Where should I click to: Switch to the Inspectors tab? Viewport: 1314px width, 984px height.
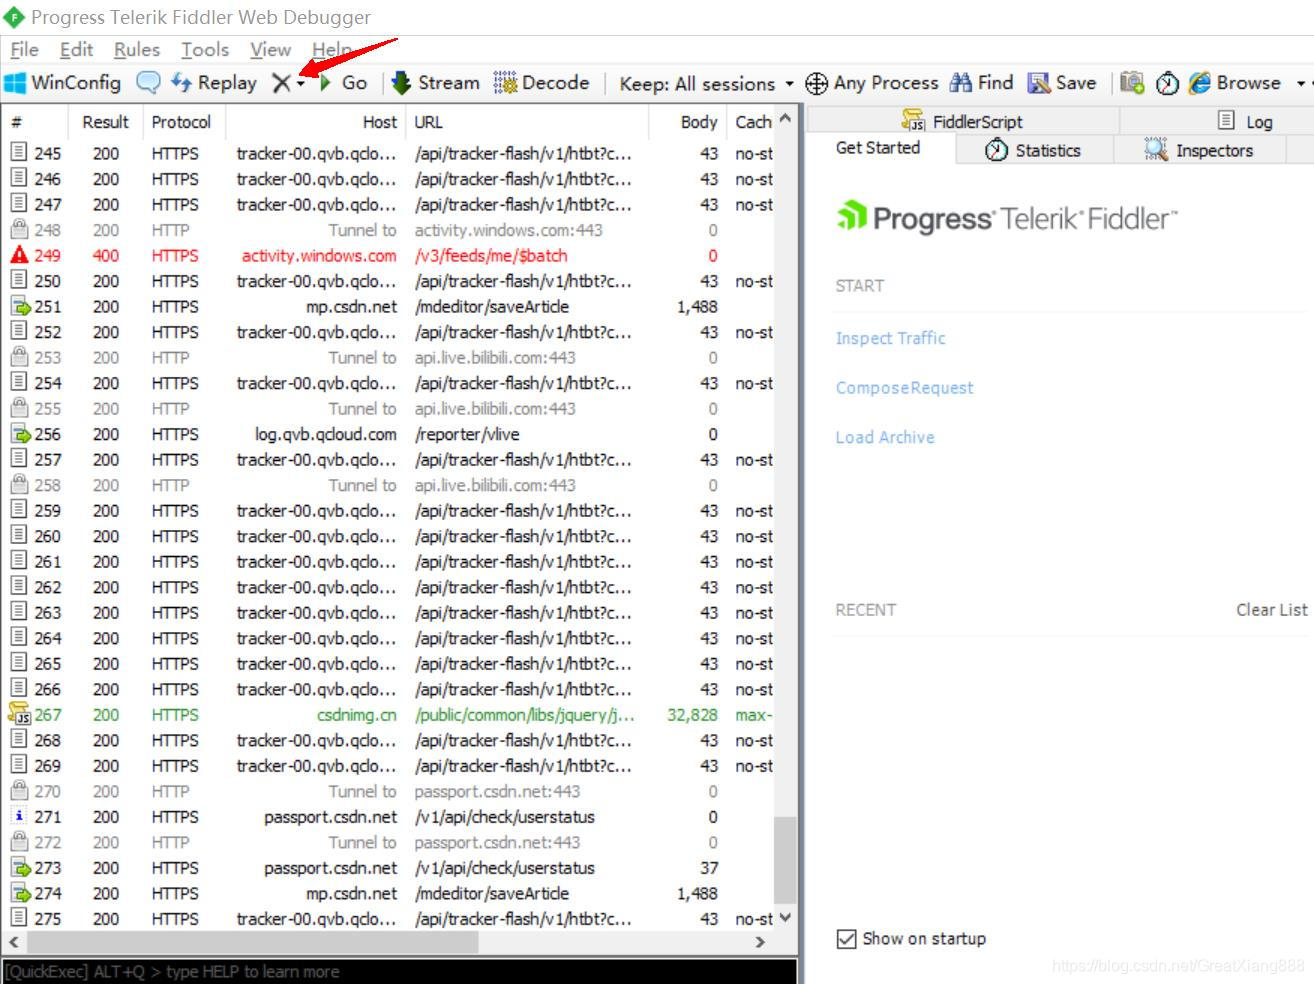coord(1198,150)
